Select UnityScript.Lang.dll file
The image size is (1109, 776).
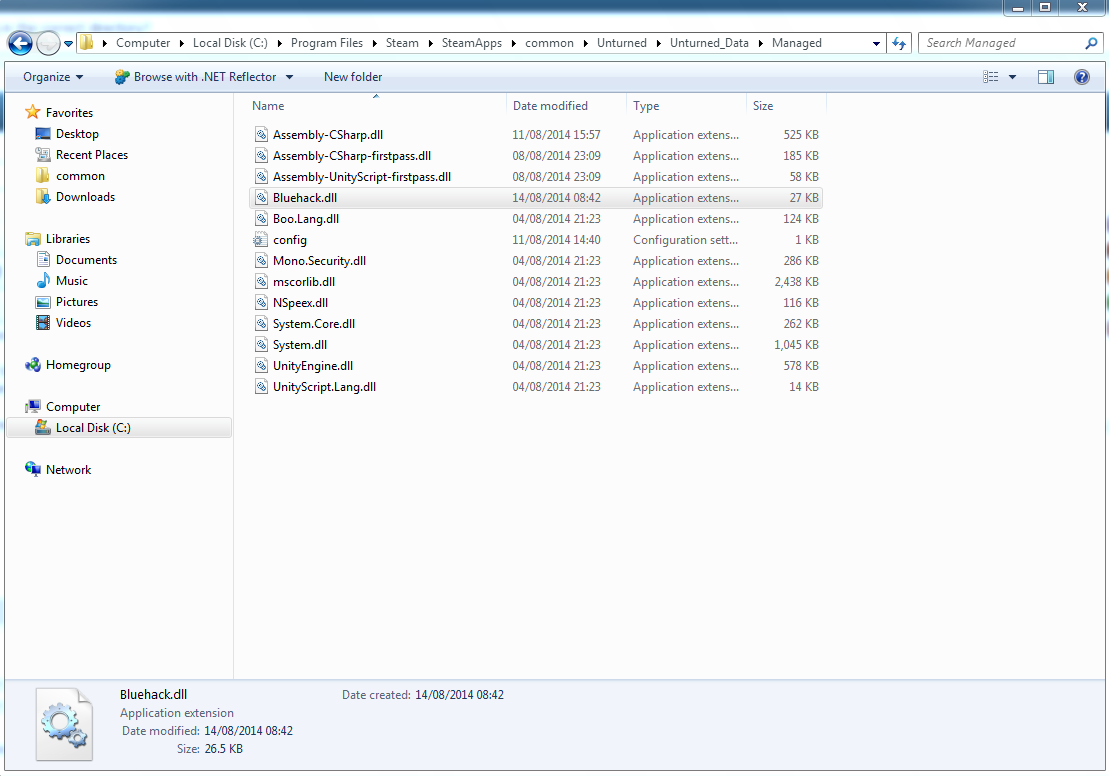tap(324, 387)
